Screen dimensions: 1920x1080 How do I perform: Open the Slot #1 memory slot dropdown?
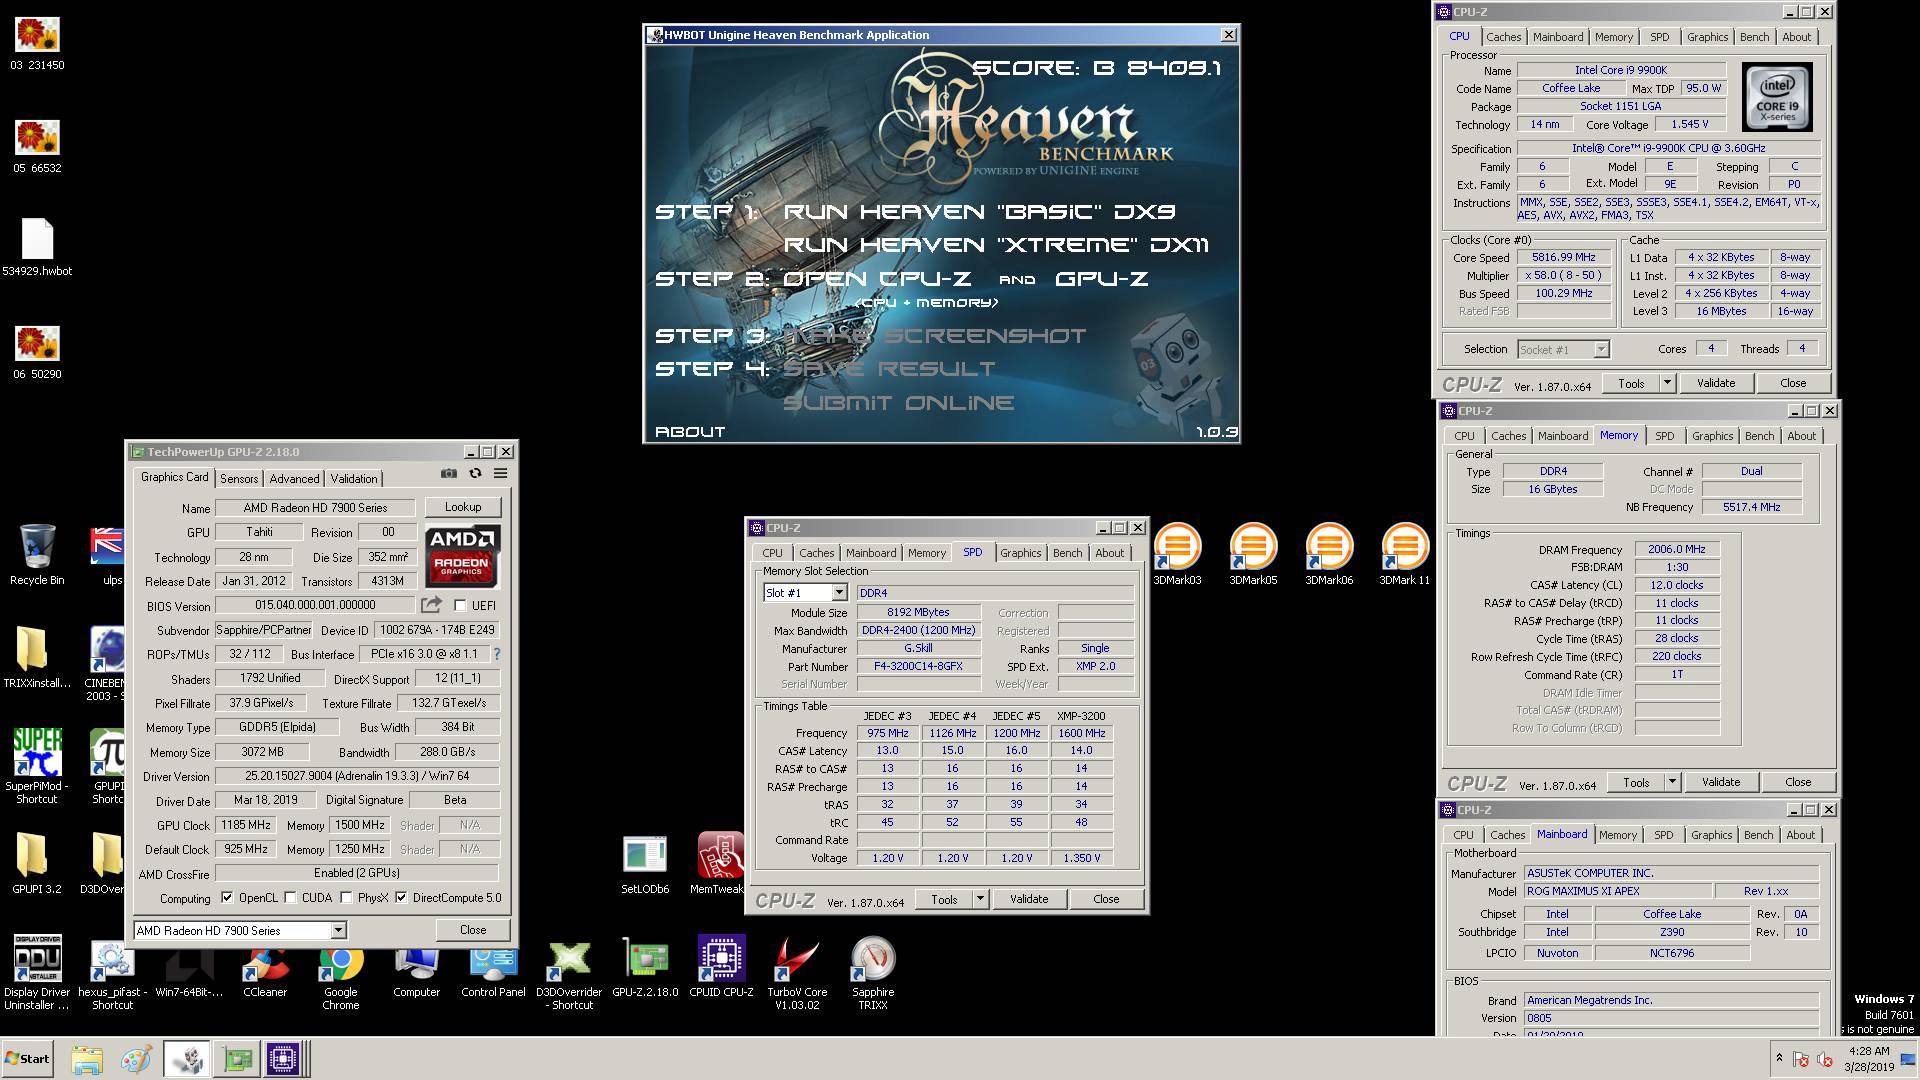coord(839,593)
